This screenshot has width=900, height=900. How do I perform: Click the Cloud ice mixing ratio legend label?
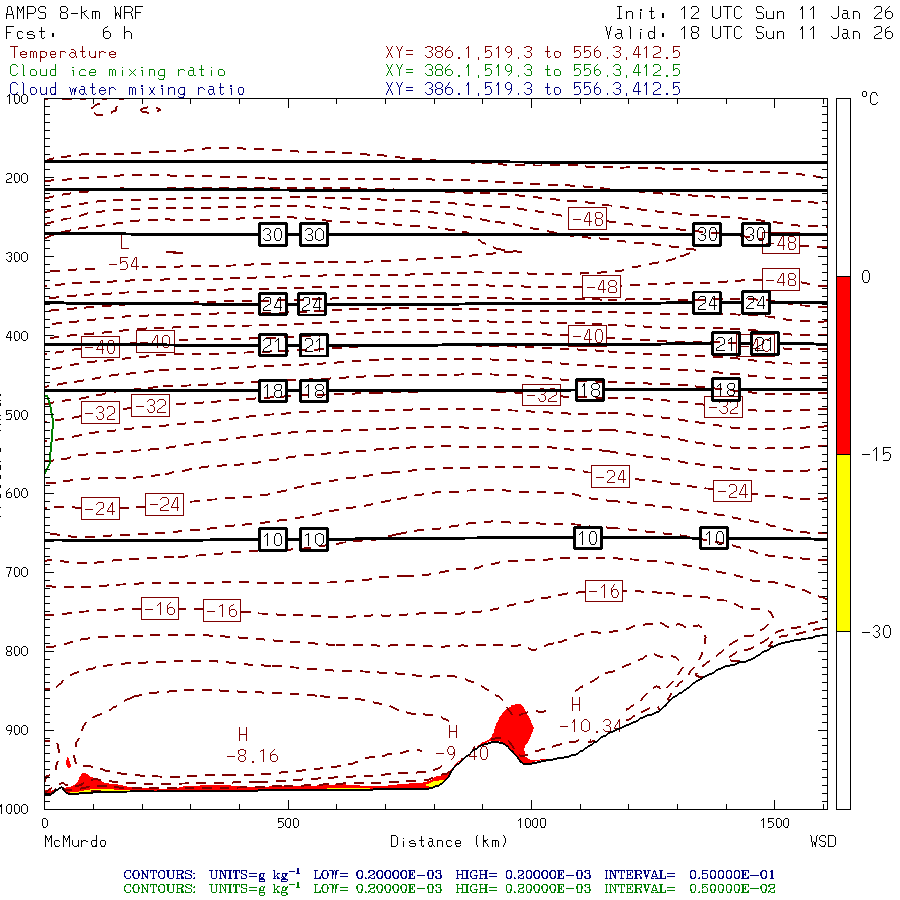coord(117,71)
